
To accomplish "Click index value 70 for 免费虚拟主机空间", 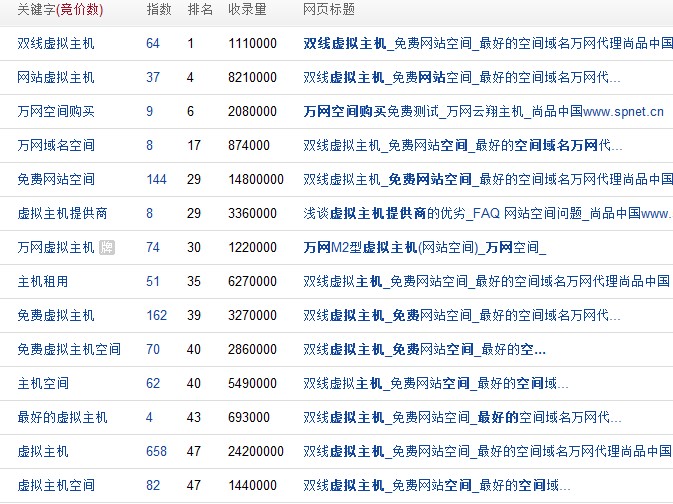I will click(153, 349).
